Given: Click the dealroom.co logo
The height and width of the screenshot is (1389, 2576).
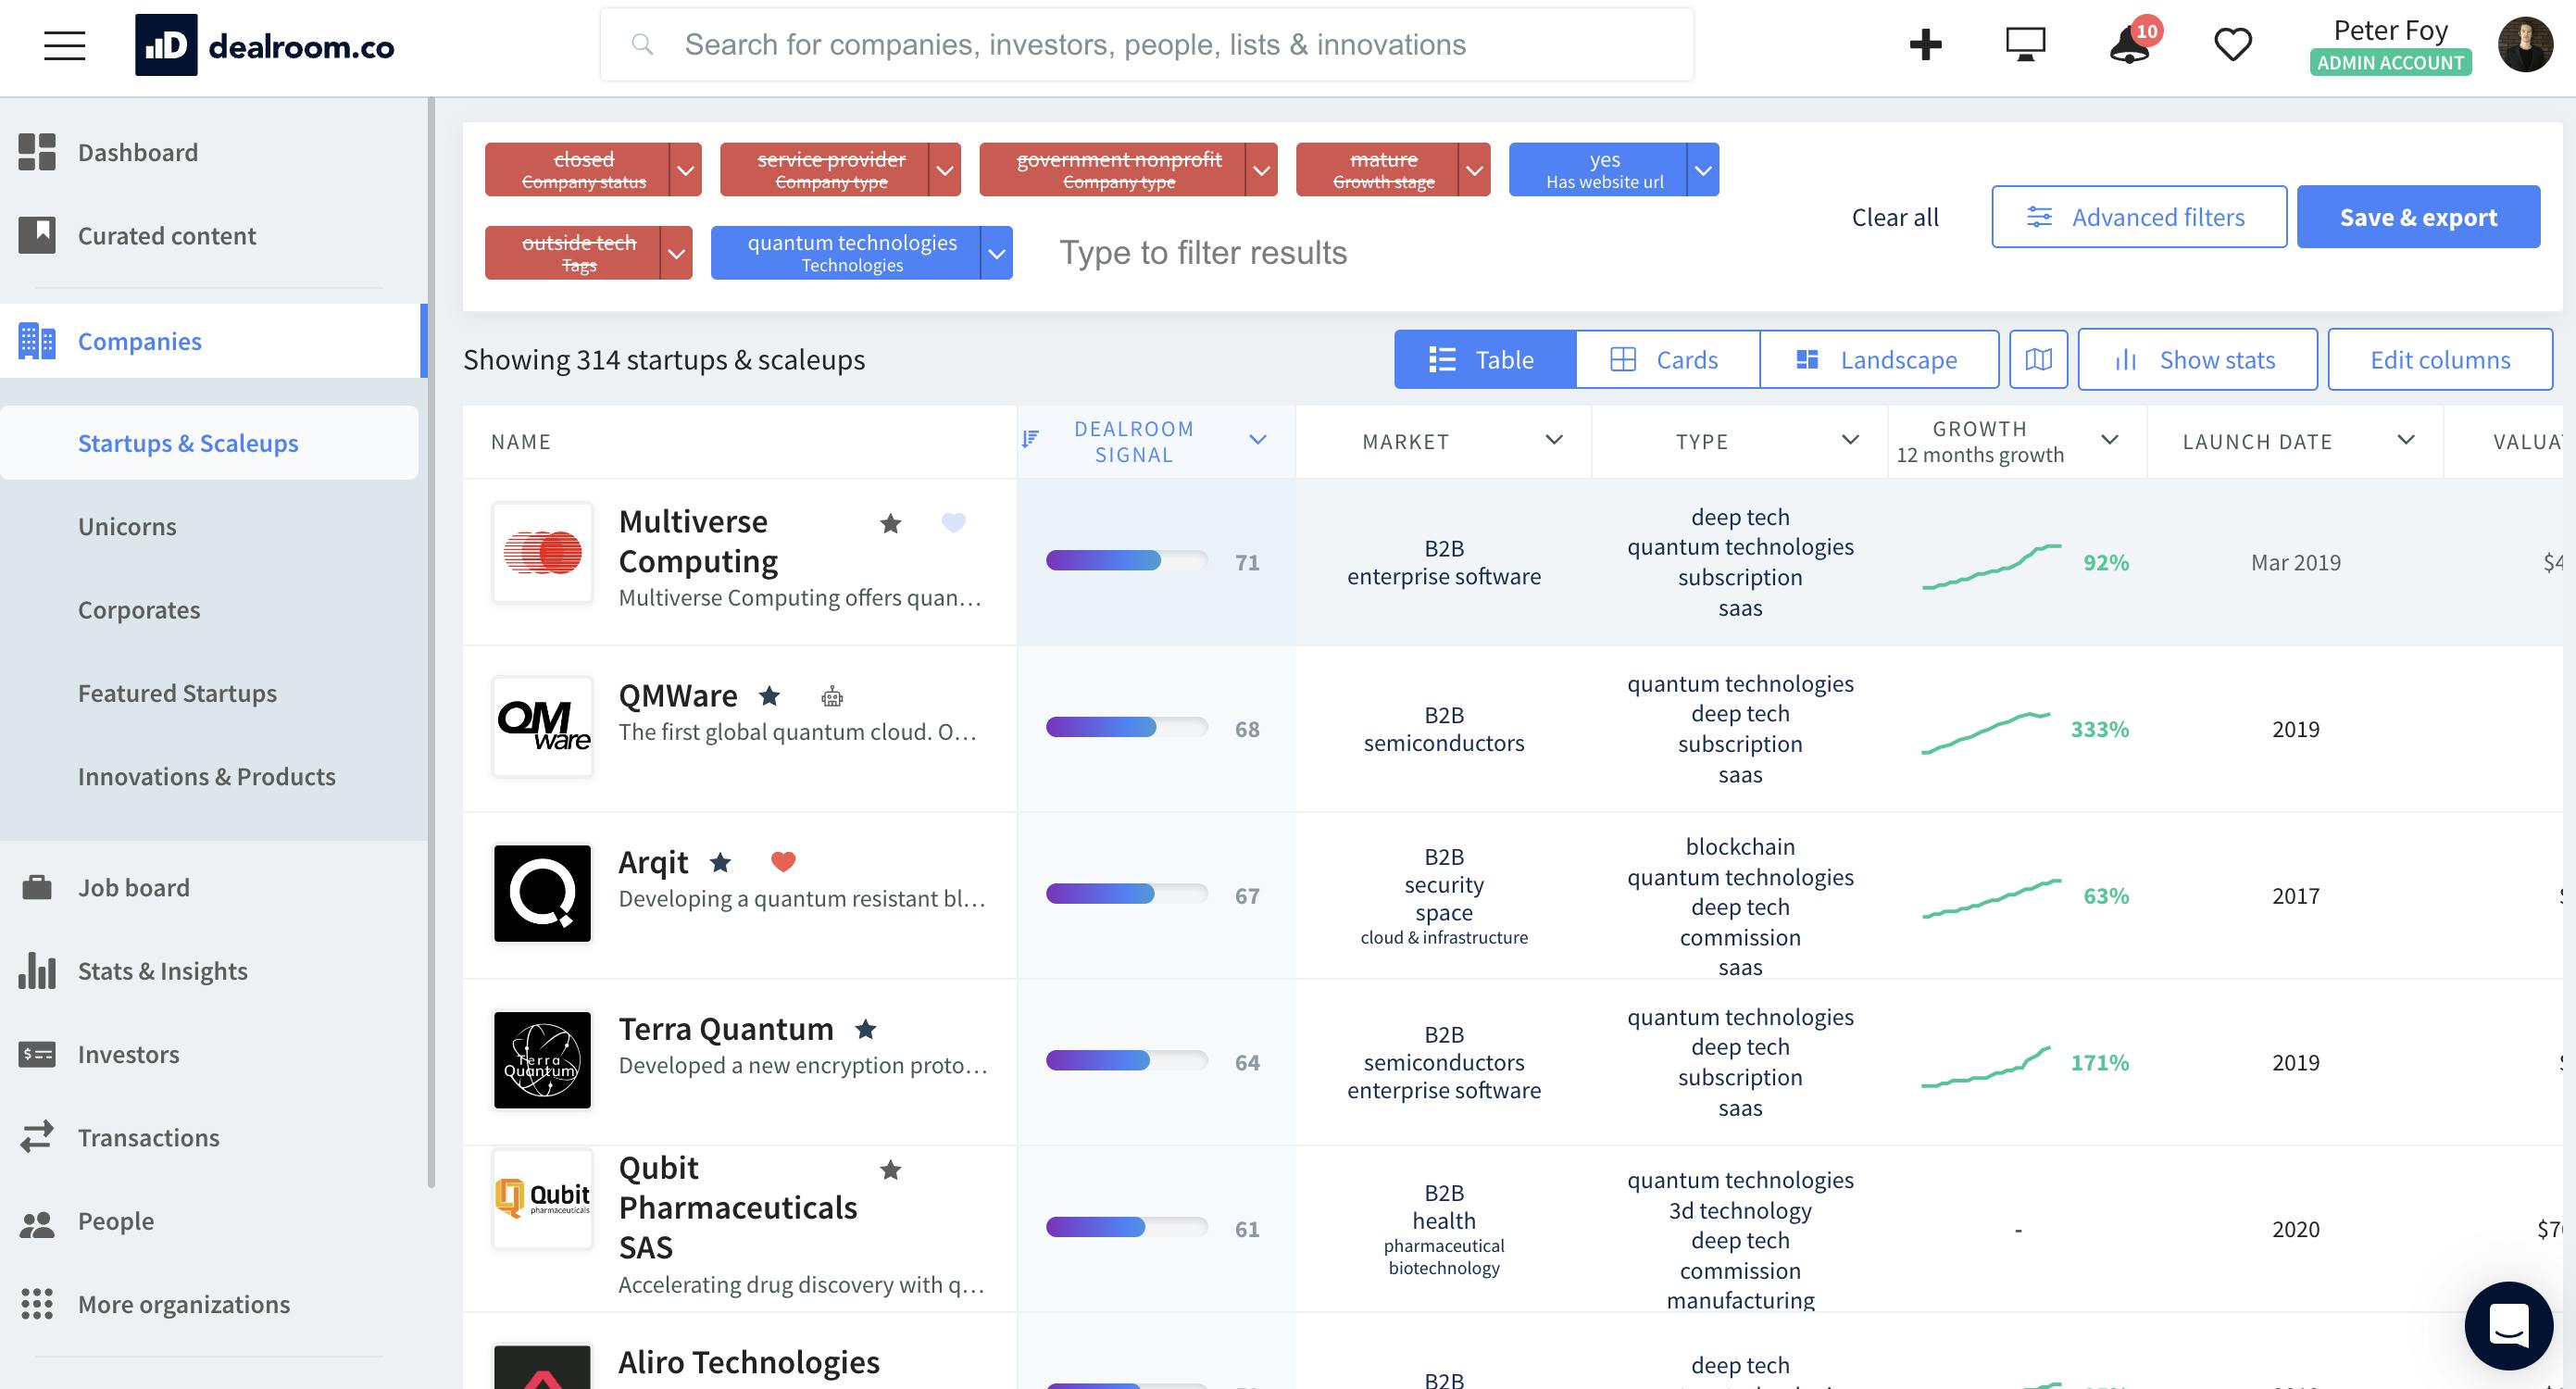Looking at the screenshot, I should coord(265,45).
